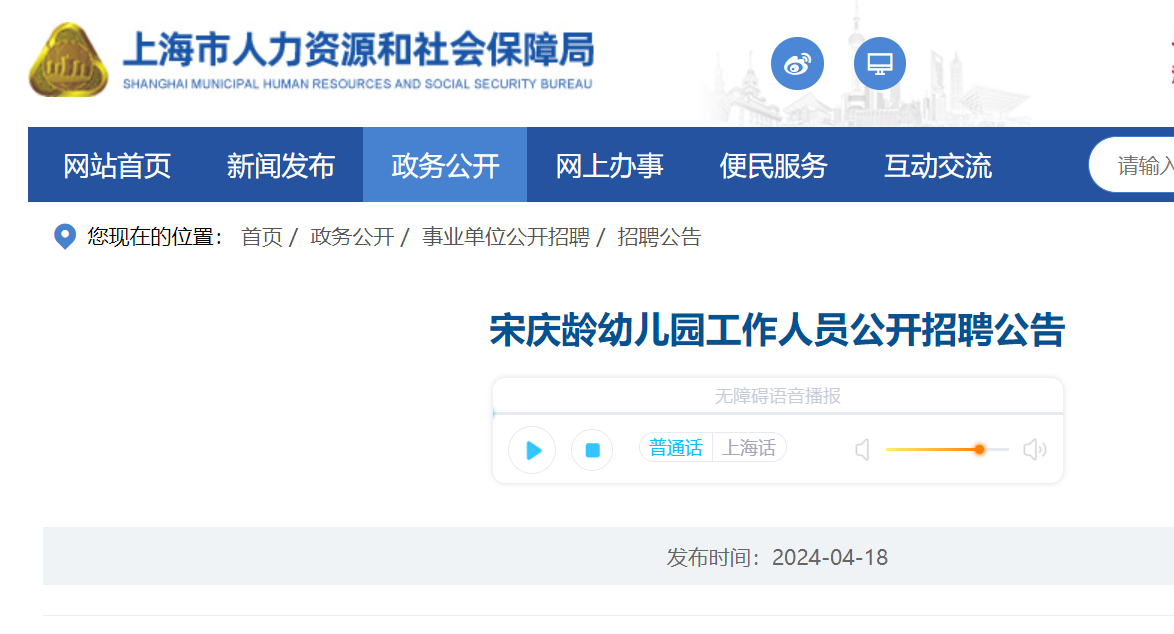Click the 招聘公告 breadcrumb link
The width and height of the screenshot is (1174, 634).
coord(659,237)
